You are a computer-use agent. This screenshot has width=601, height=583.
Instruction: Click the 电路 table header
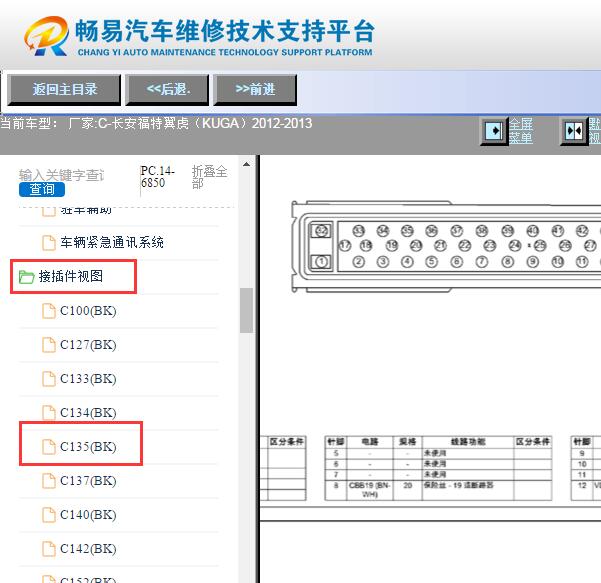[369, 442]
